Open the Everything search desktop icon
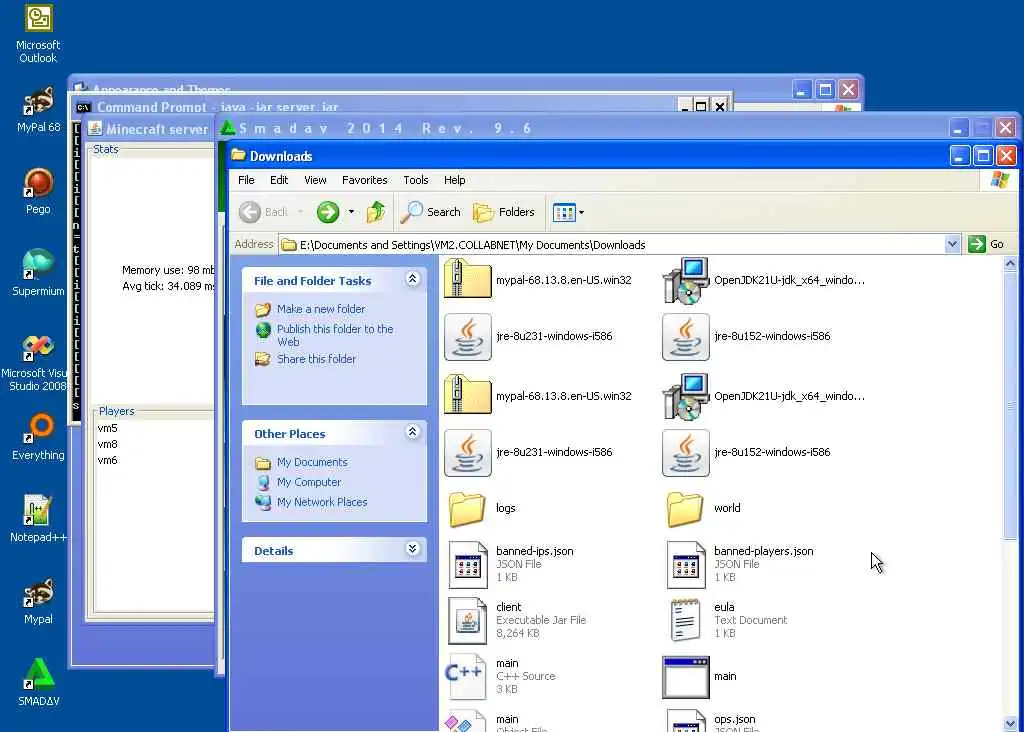The width and height of the screenshot is (1024, 732). tap(38, 437)
